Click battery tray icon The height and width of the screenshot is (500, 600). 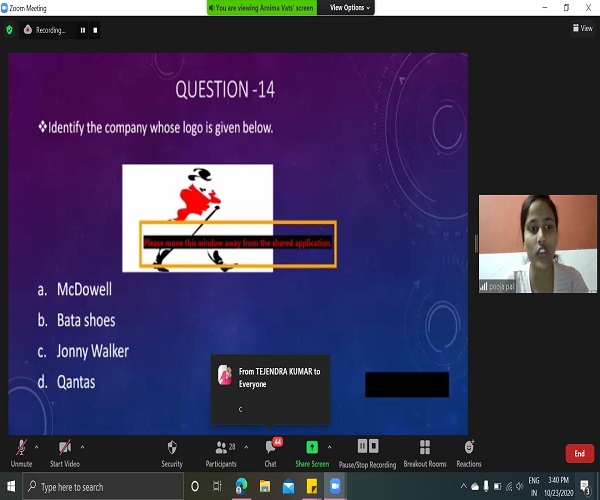pos(497,487)
